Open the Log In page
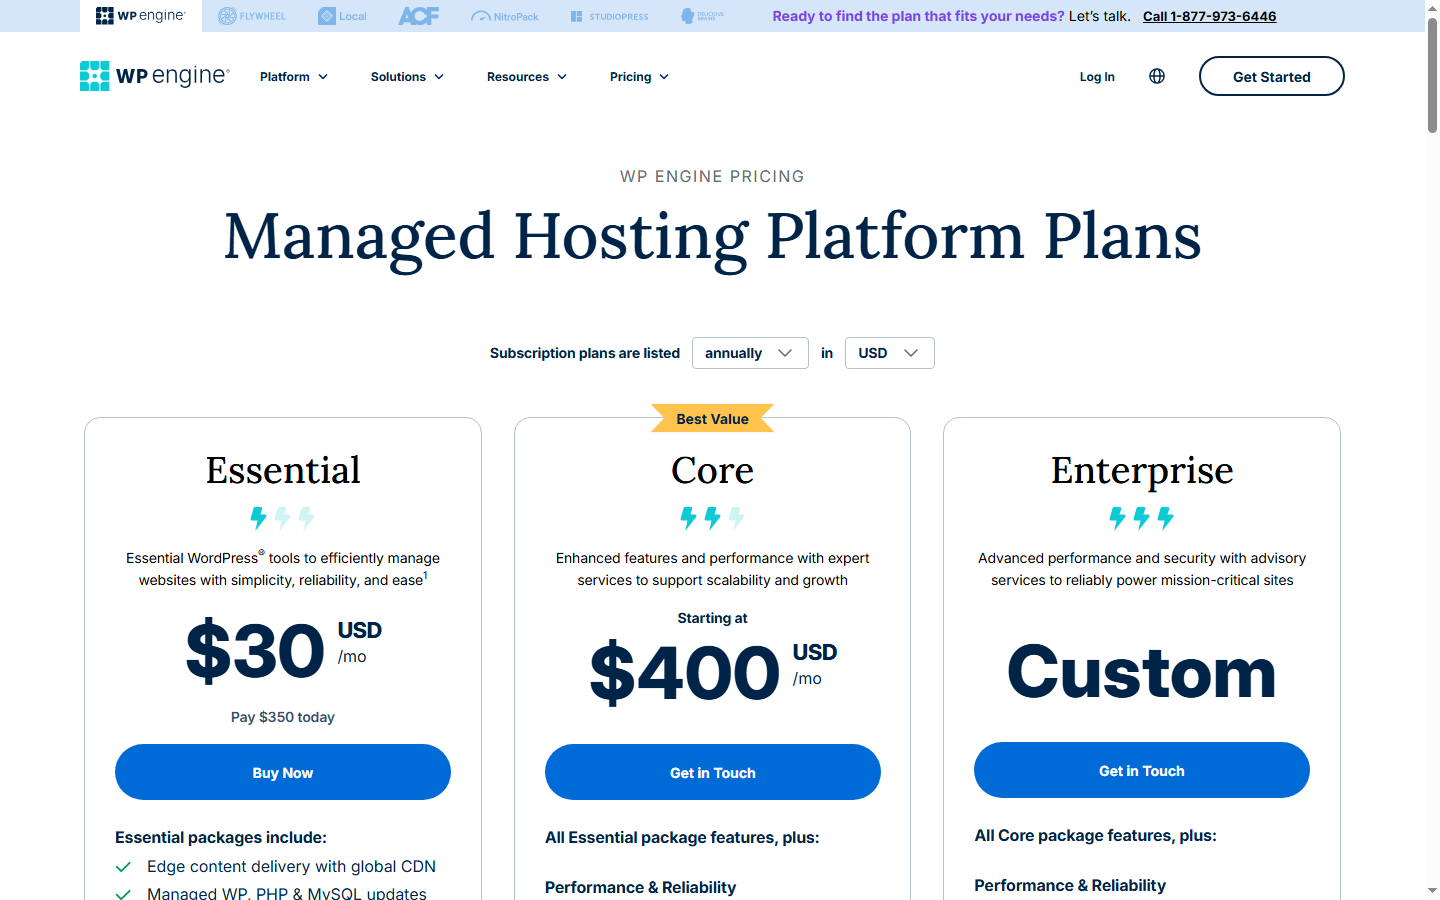This screenshot has height=900, width=1440. click(x=1097, y=76)
